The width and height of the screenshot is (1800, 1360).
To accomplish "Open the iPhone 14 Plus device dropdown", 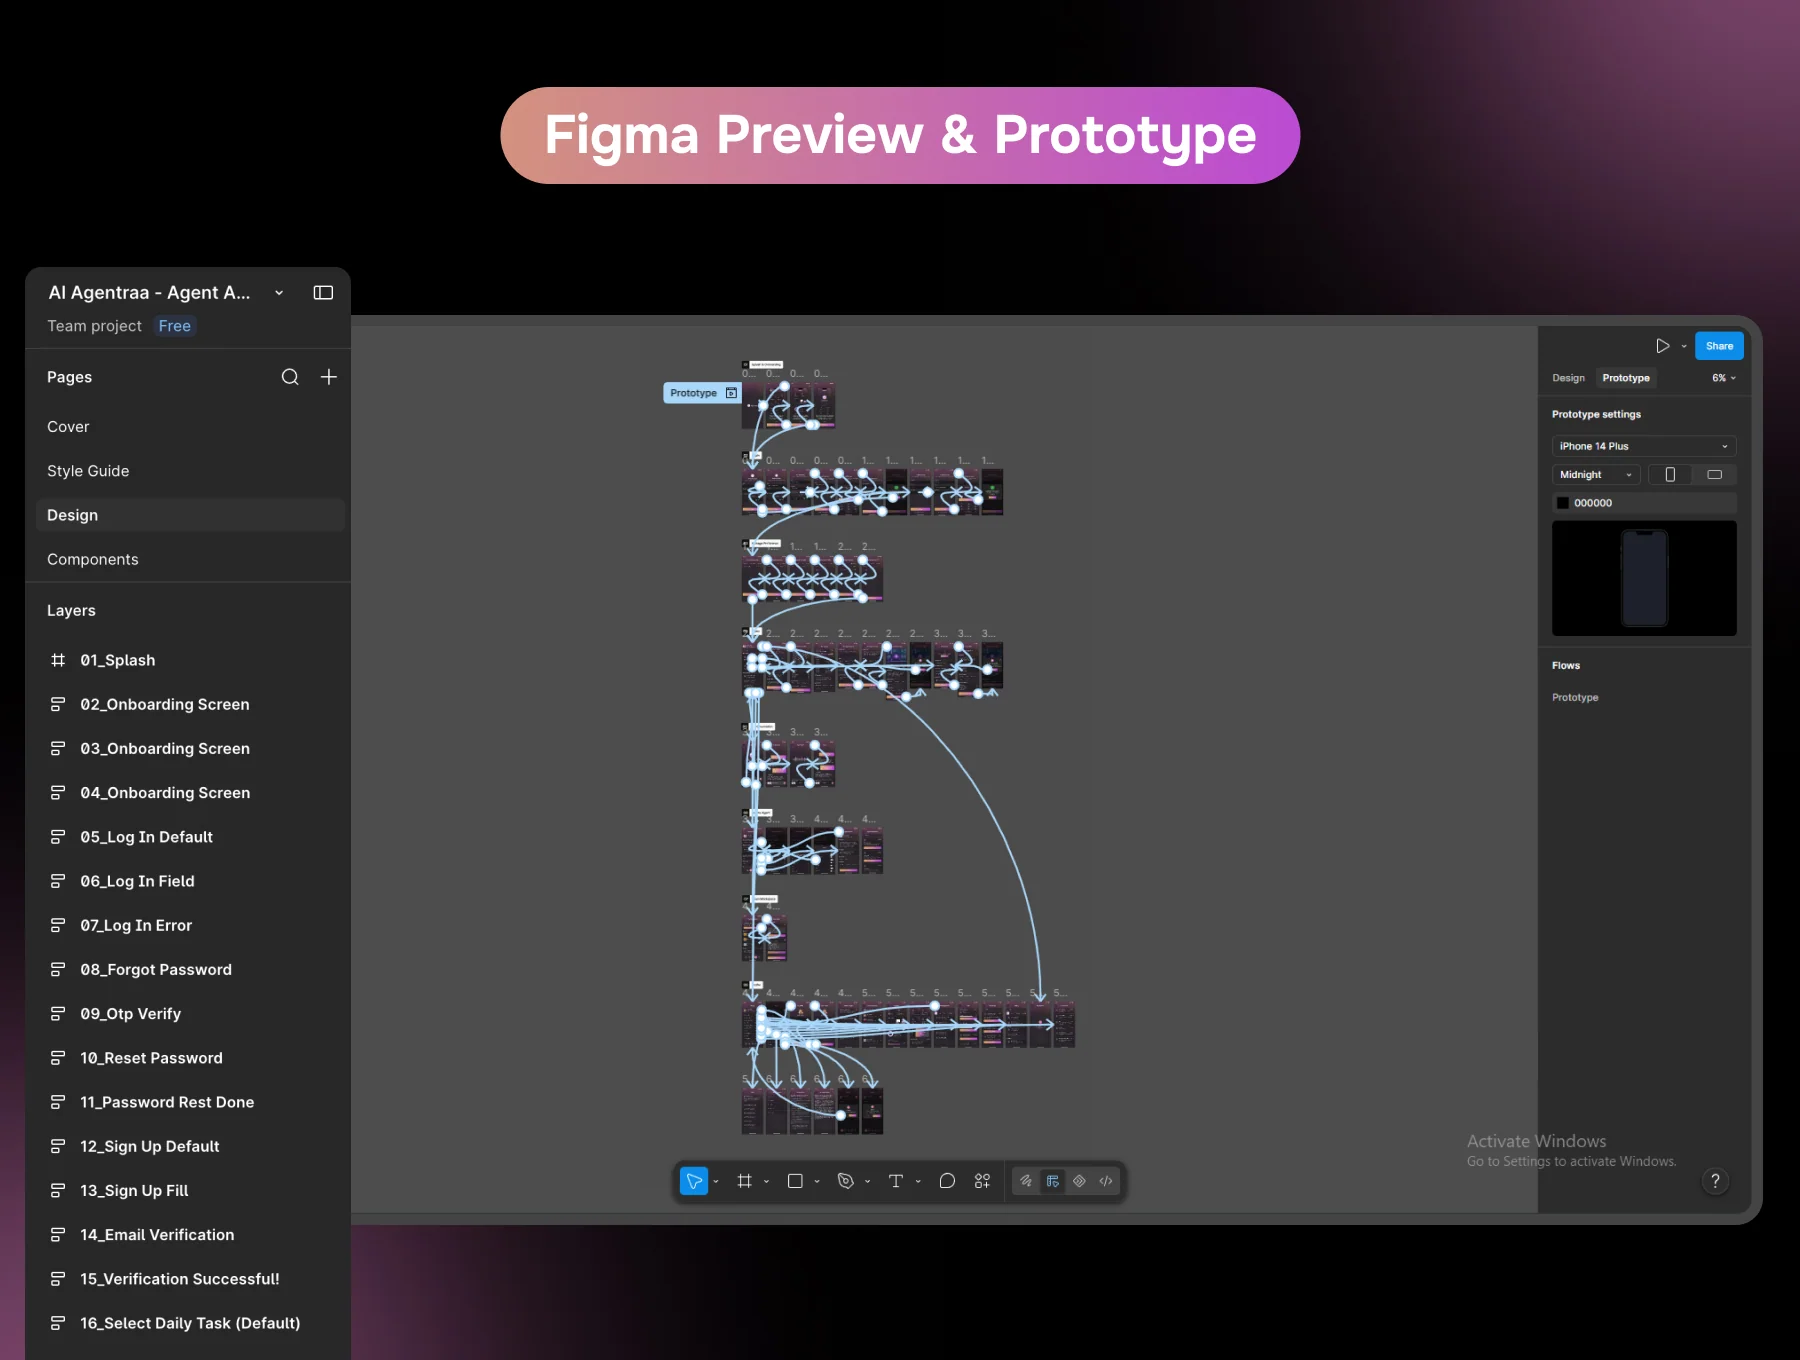I will [1644, 446].
